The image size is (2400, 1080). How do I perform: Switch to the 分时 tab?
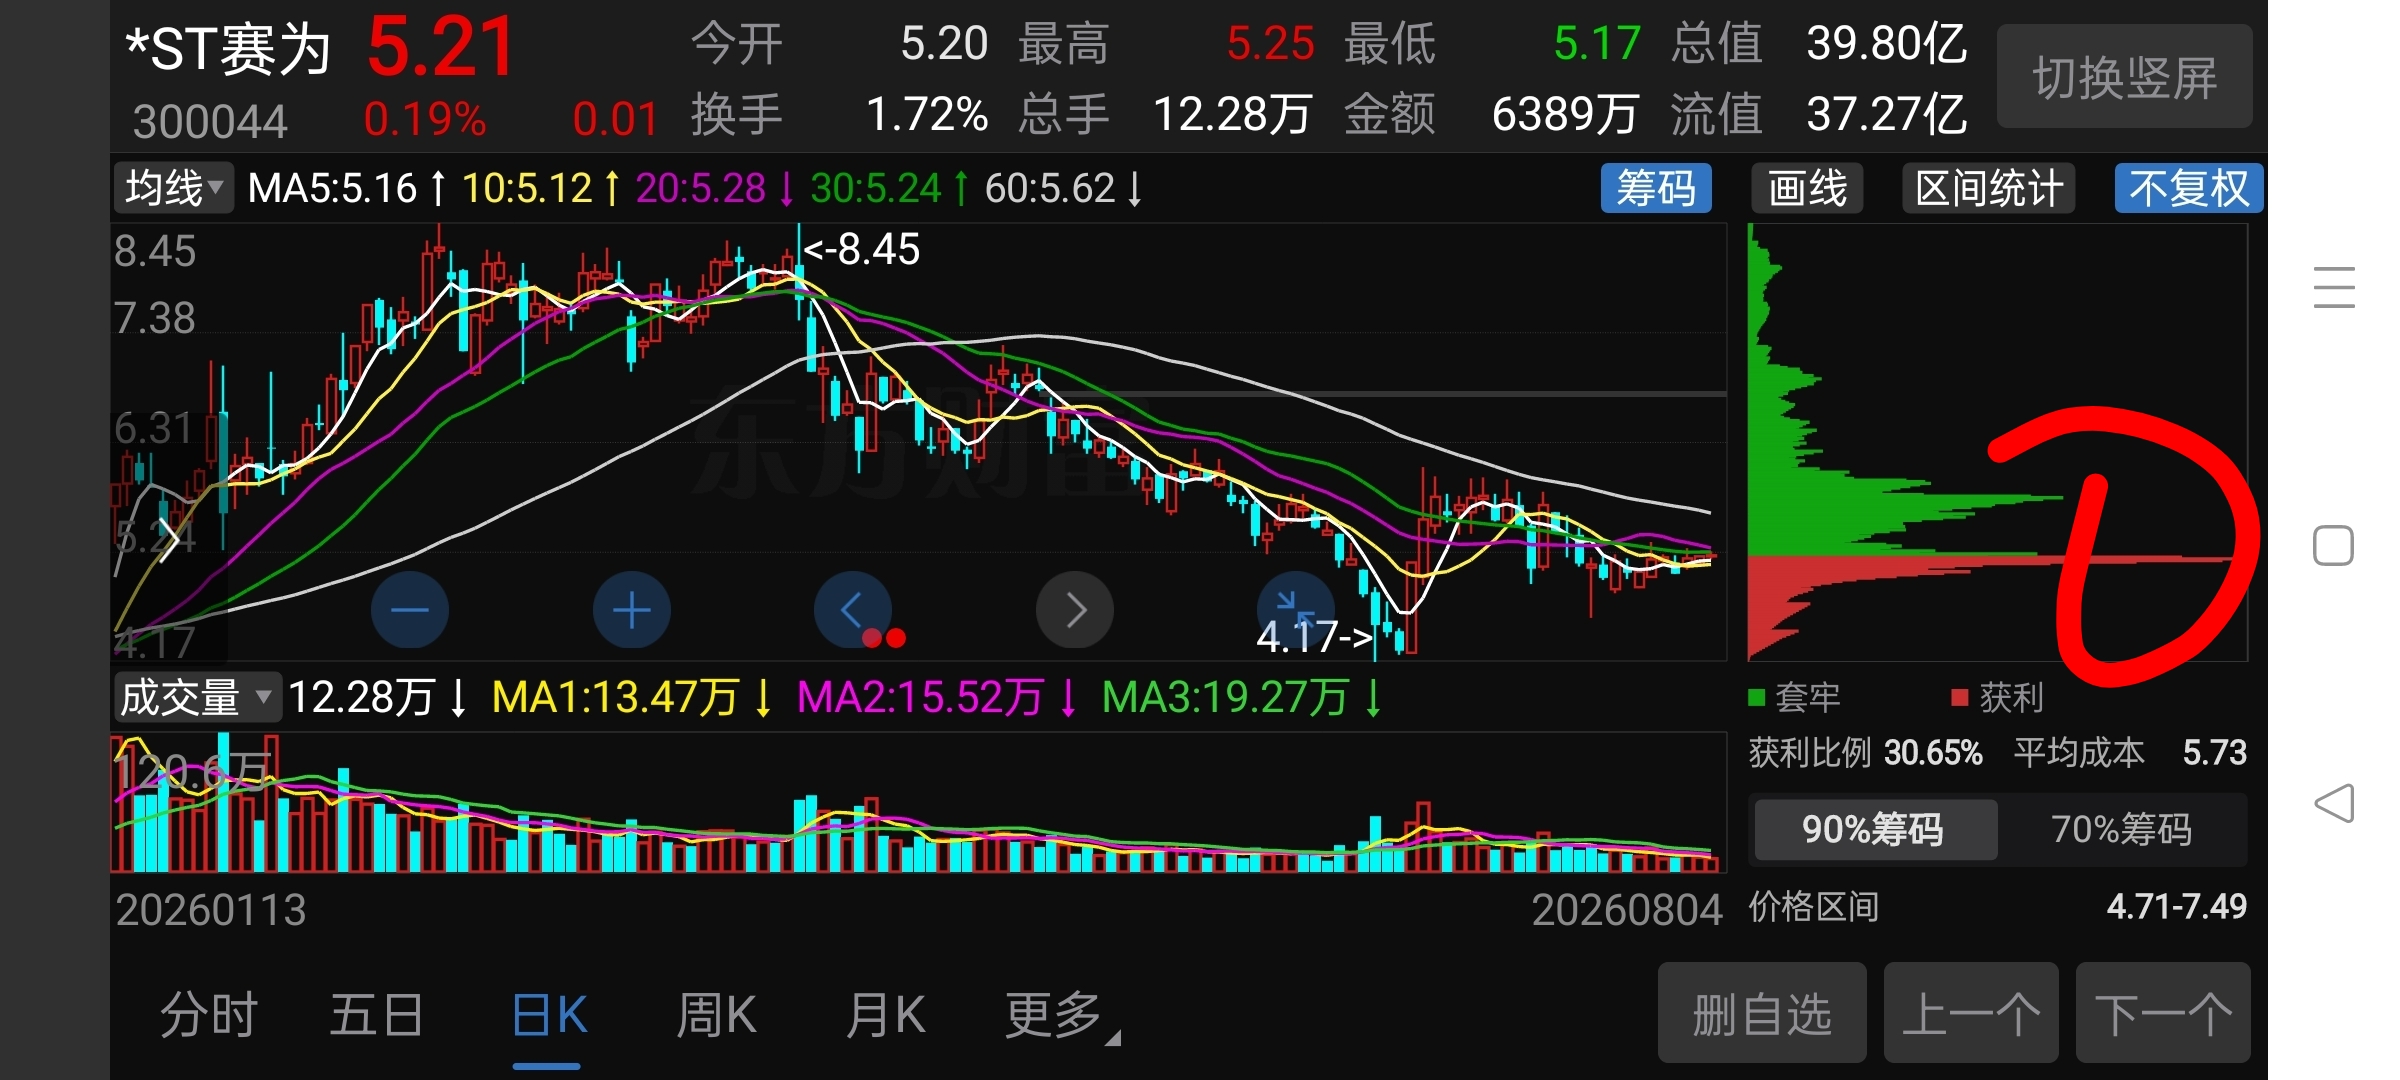pyautogui.click(x=209, y=1016)
